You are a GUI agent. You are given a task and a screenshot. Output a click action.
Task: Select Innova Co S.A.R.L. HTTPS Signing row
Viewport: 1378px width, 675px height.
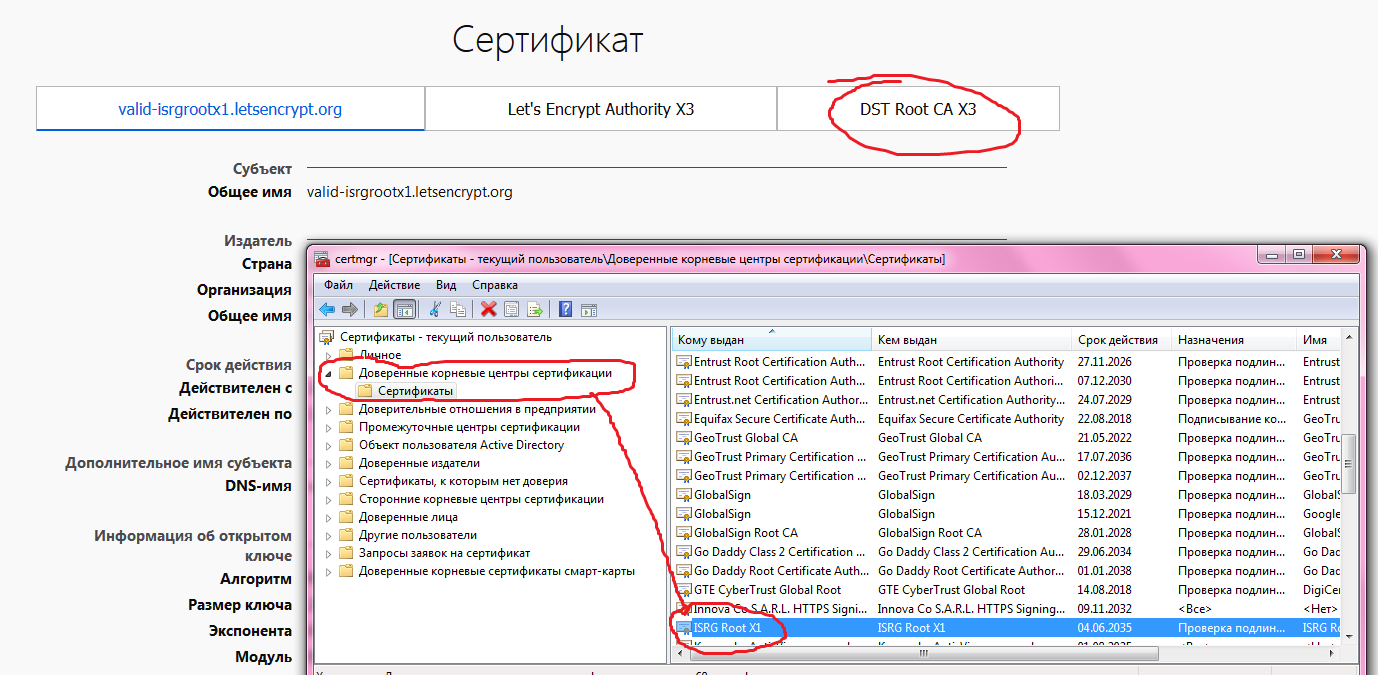(1006, 609)
